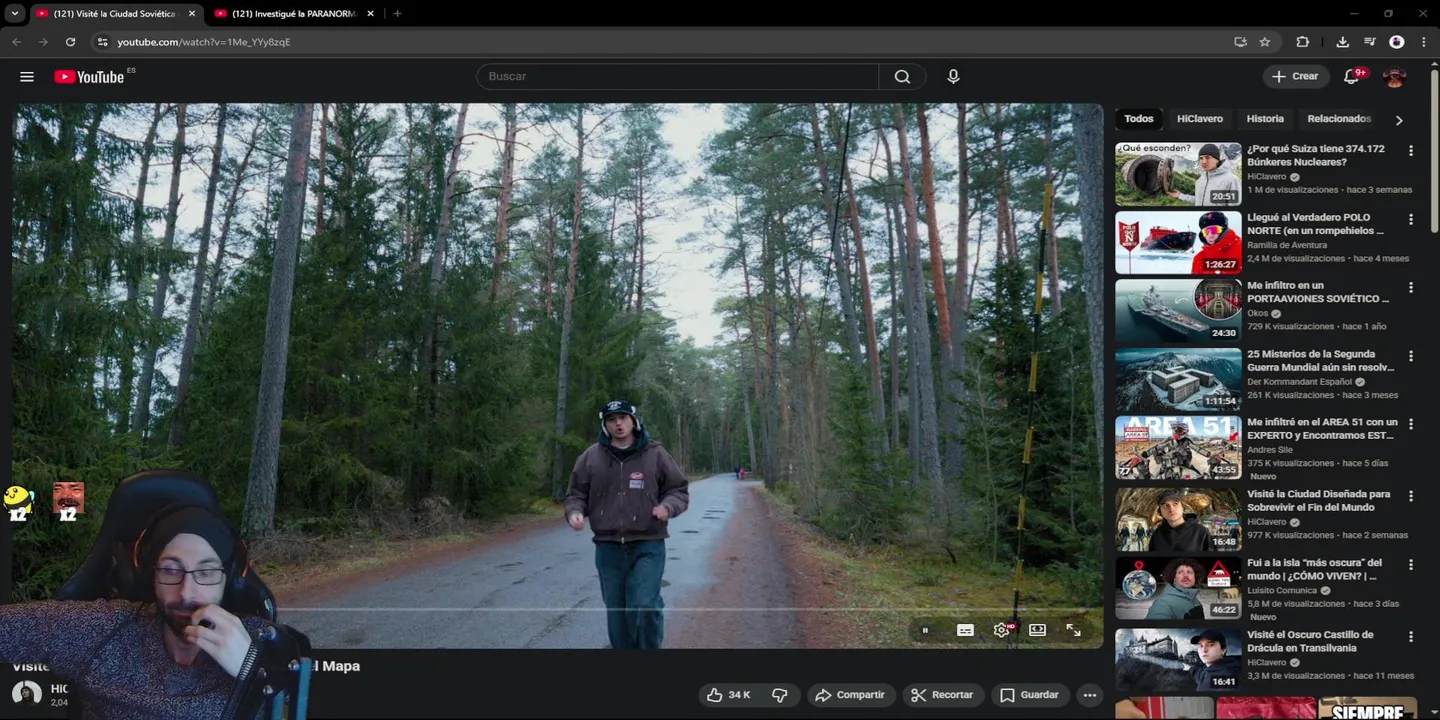Click the Recortar button
Screen dimensions: 1440x720
click(943, 695)
